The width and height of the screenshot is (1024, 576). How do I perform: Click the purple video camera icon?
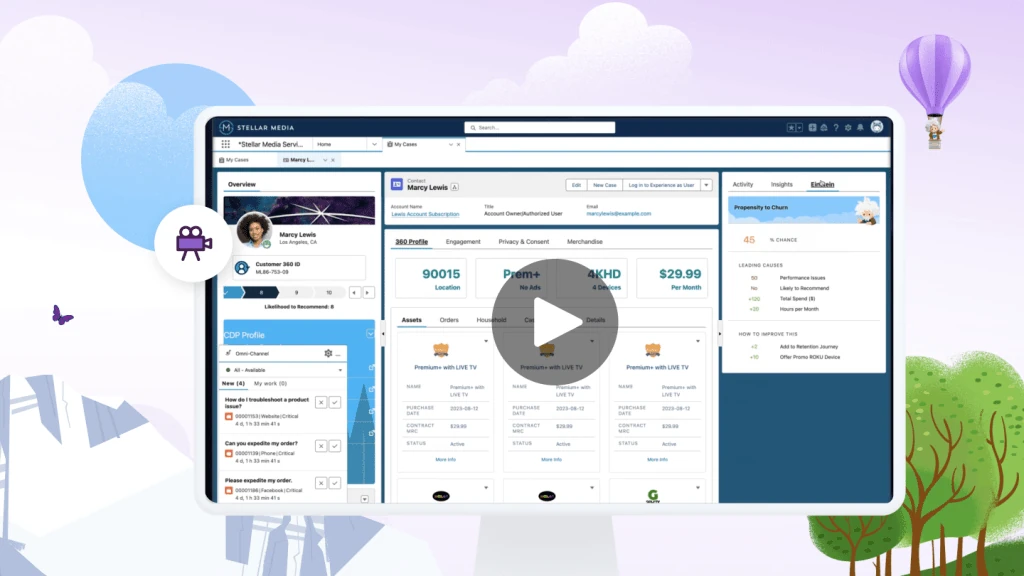(193, 243)
